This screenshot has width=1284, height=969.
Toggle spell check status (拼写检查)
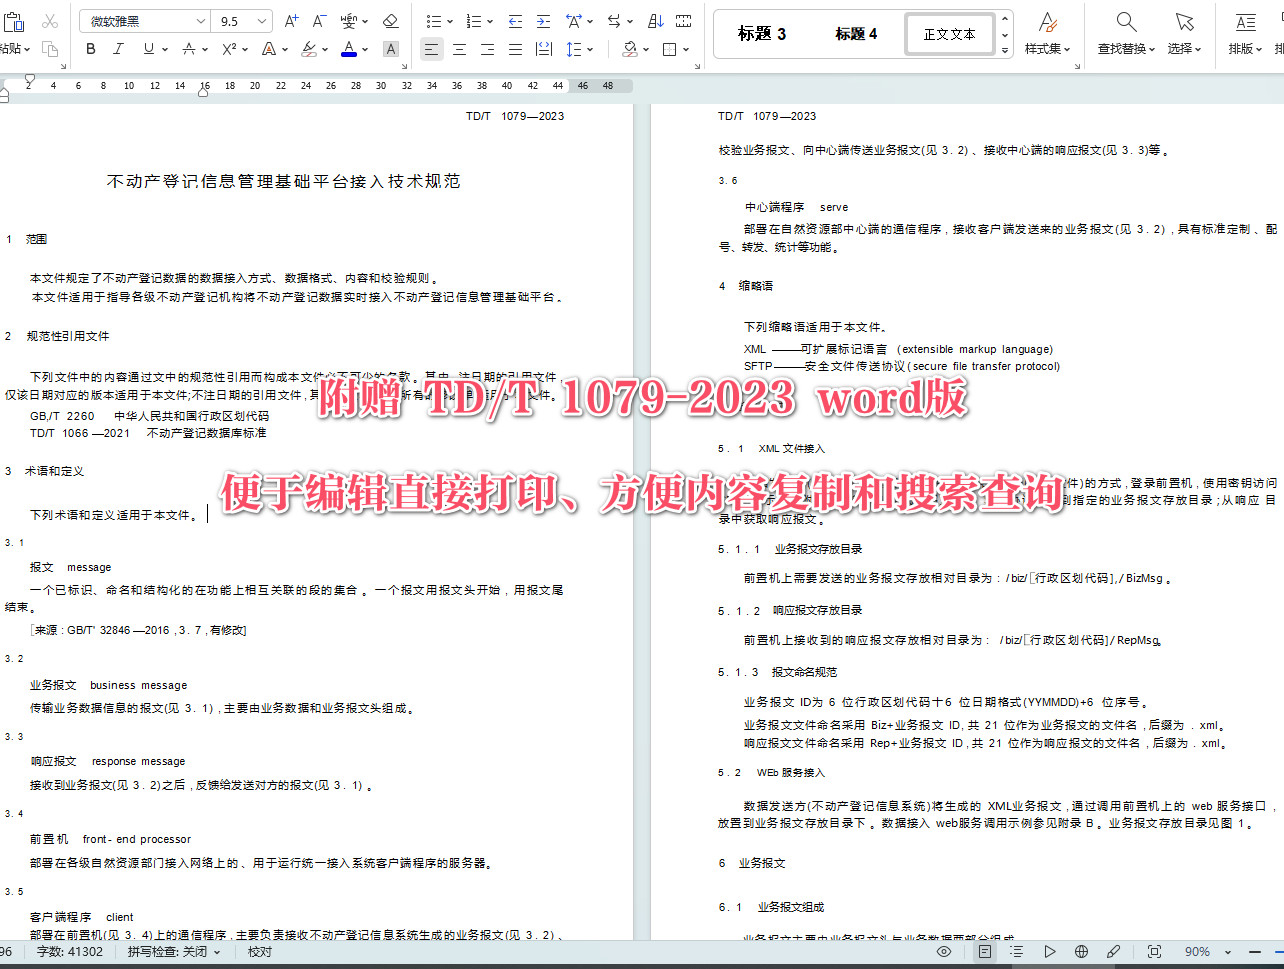(173, 952)
